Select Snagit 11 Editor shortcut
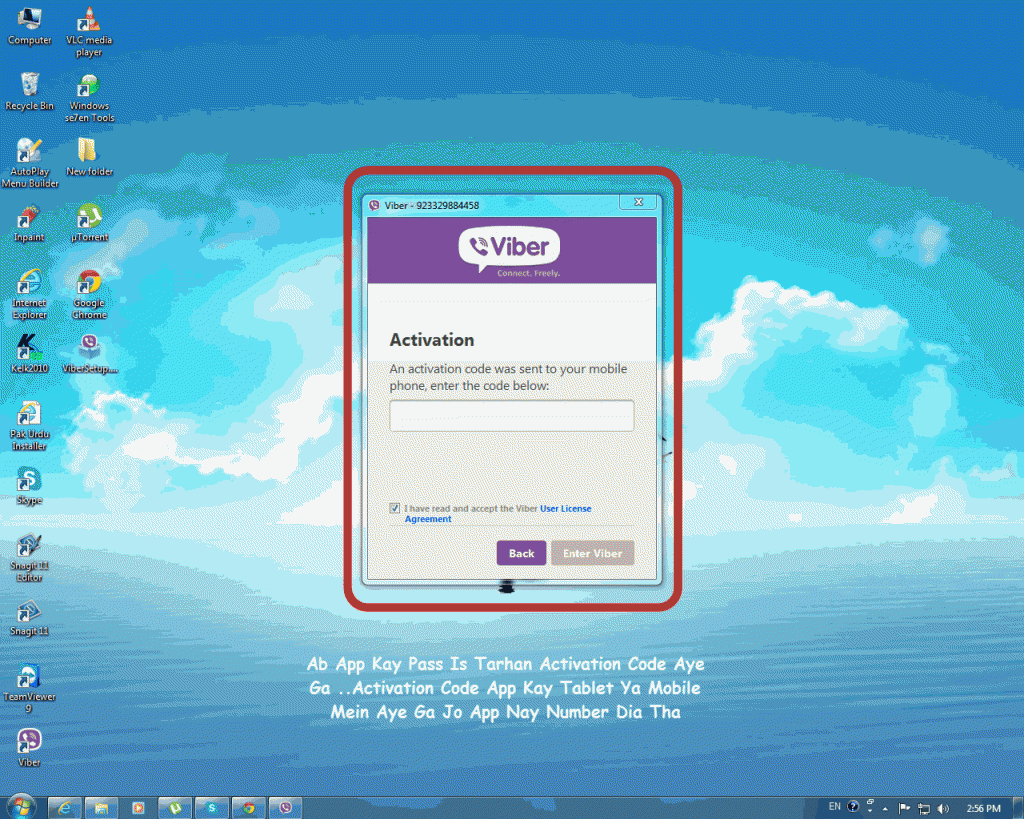Screen dimensions: 1024x819 tap(29, 558)
